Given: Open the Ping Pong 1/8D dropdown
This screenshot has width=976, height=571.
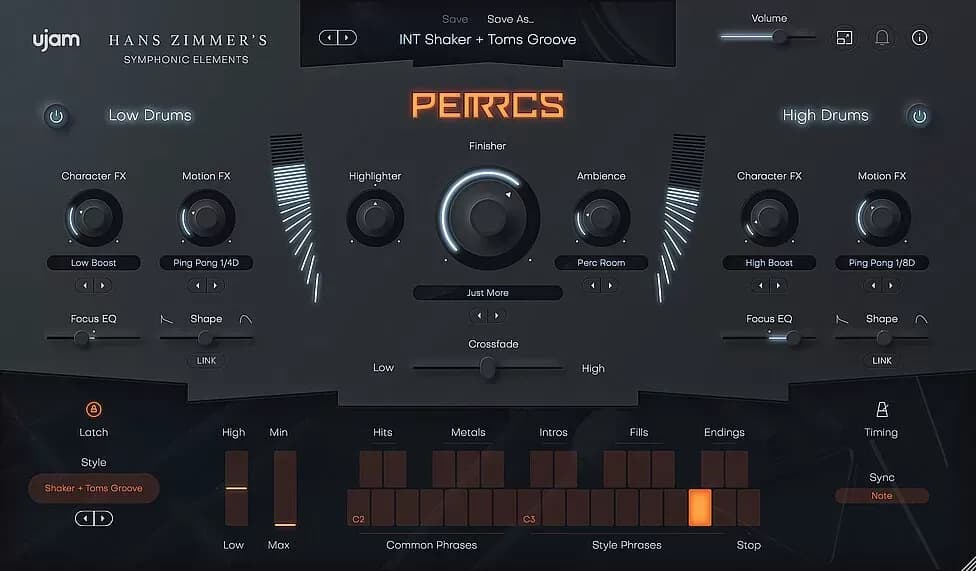Looking at the screenshot, I should pyautogui.click(x=882, y=263).
